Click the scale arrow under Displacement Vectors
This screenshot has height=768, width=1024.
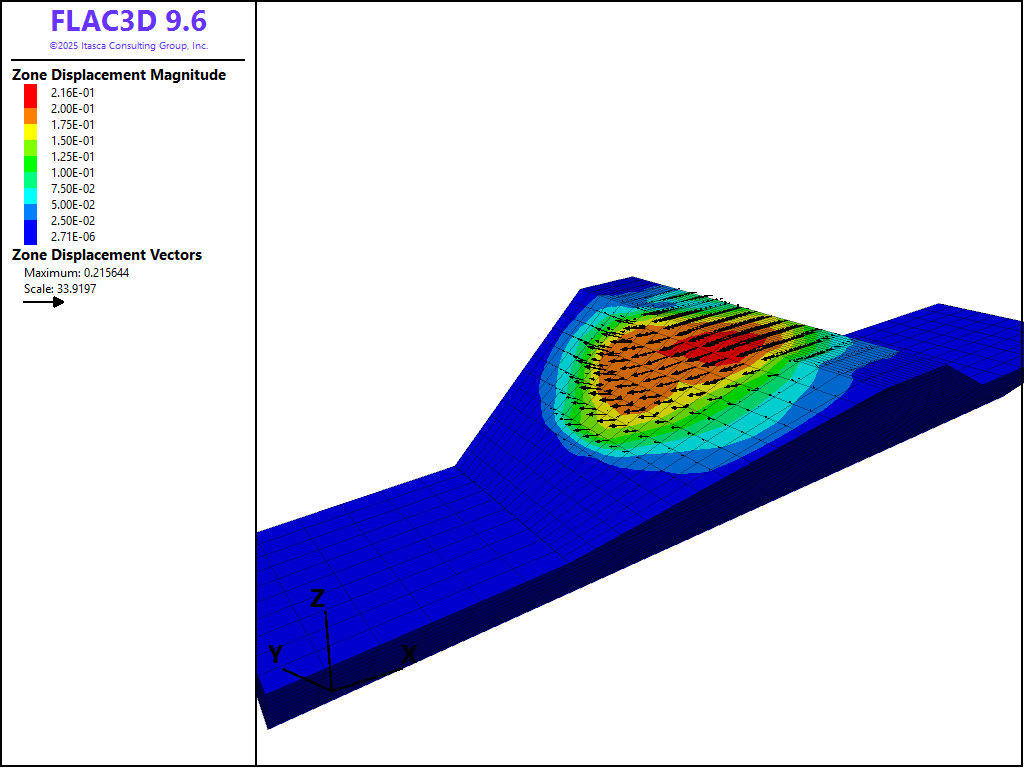pyautogui.click(x=44, y=302)
